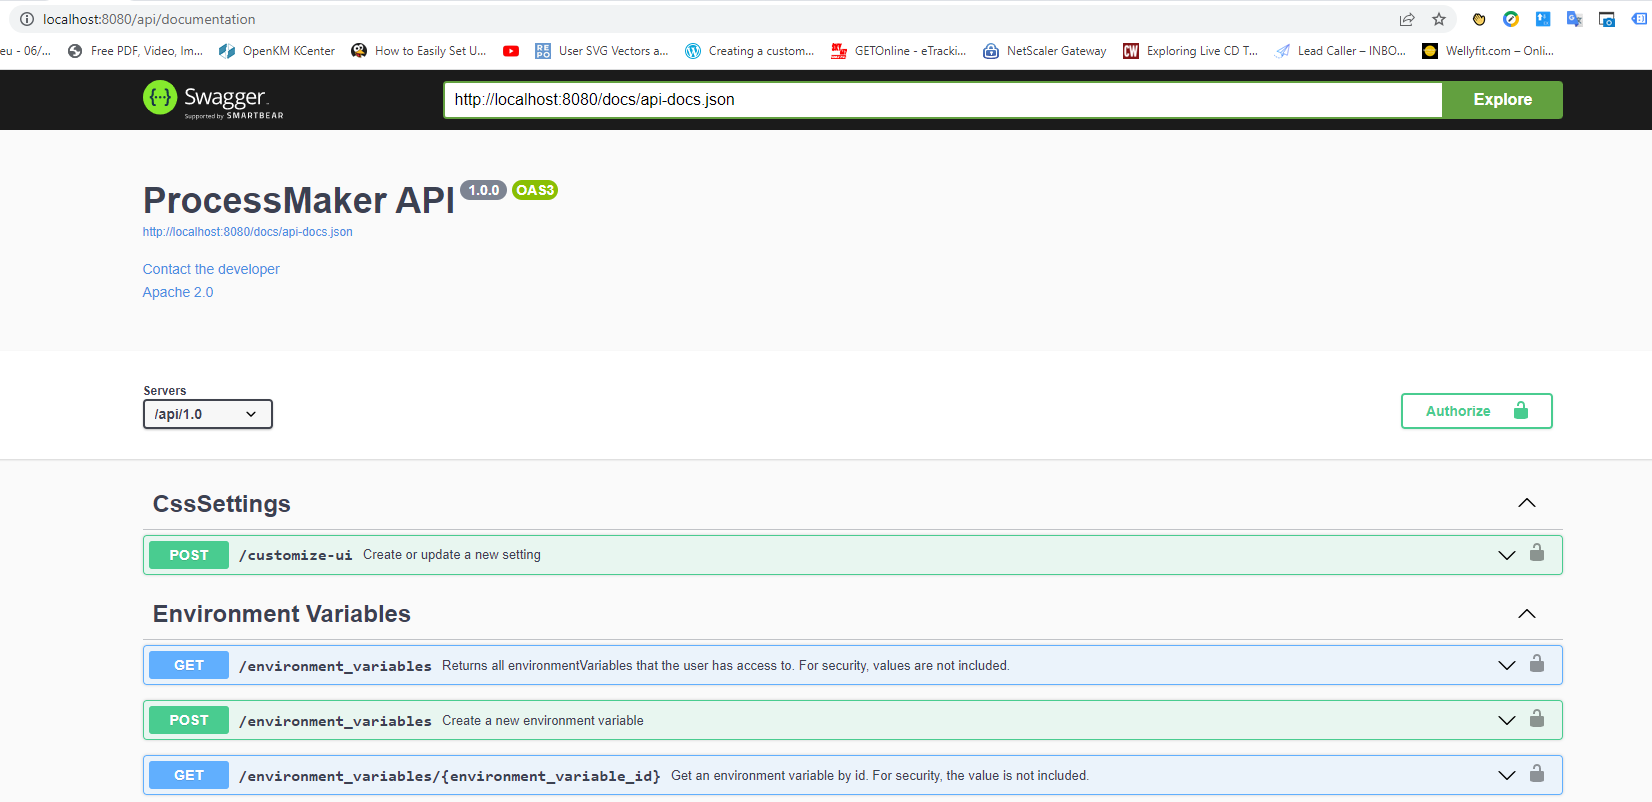Click lock icon on GET environment_variable_id row
The height and width of the screenshot is (802, 1652).
(1537, 773)
